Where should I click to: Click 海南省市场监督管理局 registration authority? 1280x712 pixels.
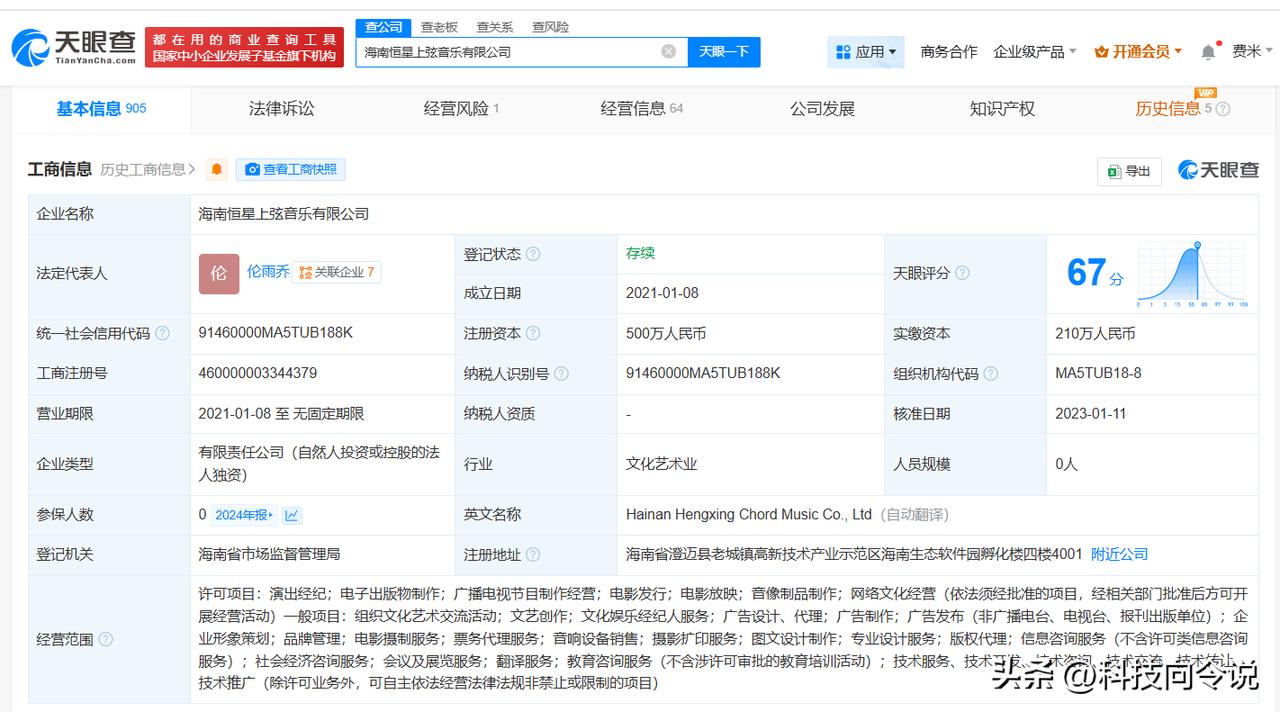(269, 554)
